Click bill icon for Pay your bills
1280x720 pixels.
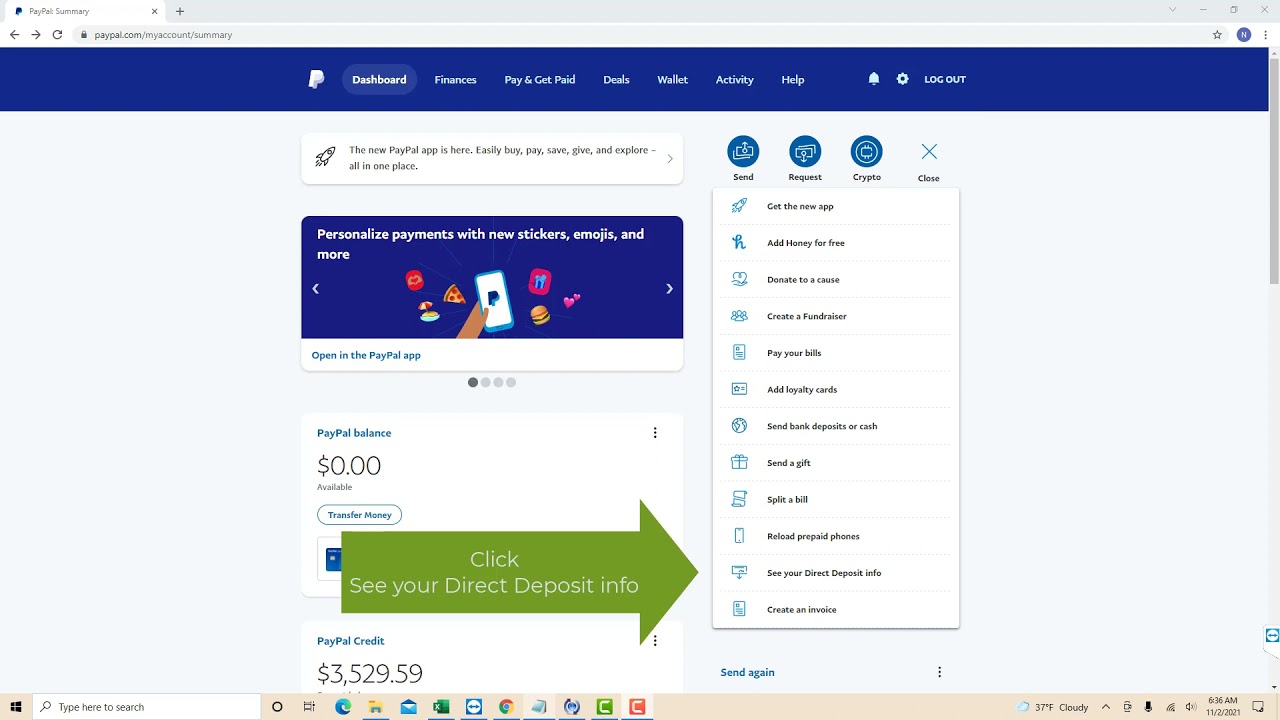click(x=739, y=353)
